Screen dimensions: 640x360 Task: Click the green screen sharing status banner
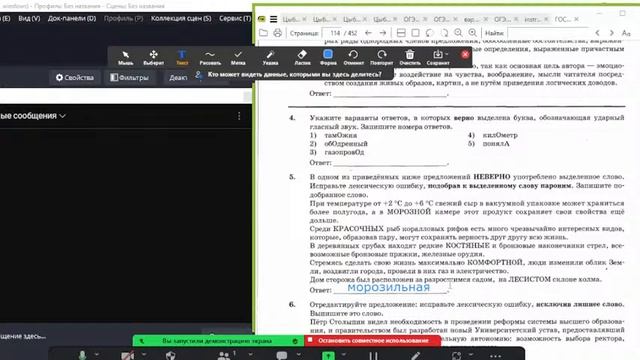(x=218, y=341)
